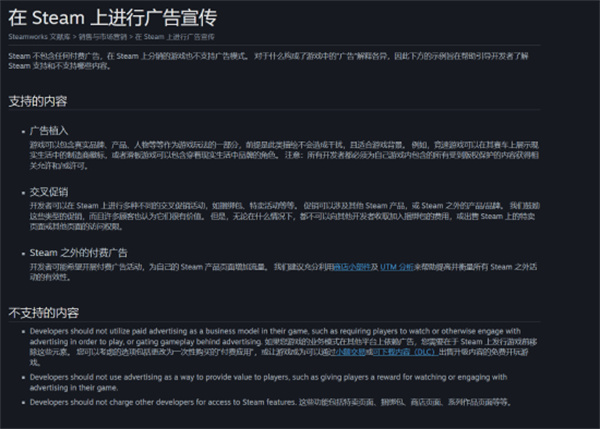Open the Steamworks 文献库 breadcrumb link
Viewport: 600px width, 429px height.
click(x=39, y=37)
